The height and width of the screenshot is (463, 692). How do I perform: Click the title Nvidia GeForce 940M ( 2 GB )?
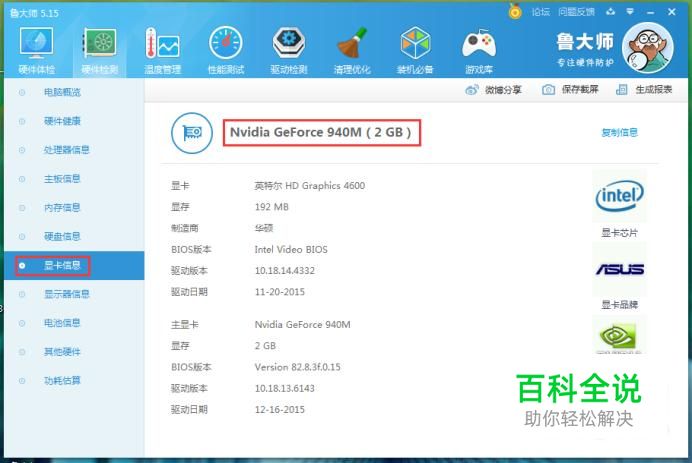coord(321,132)
